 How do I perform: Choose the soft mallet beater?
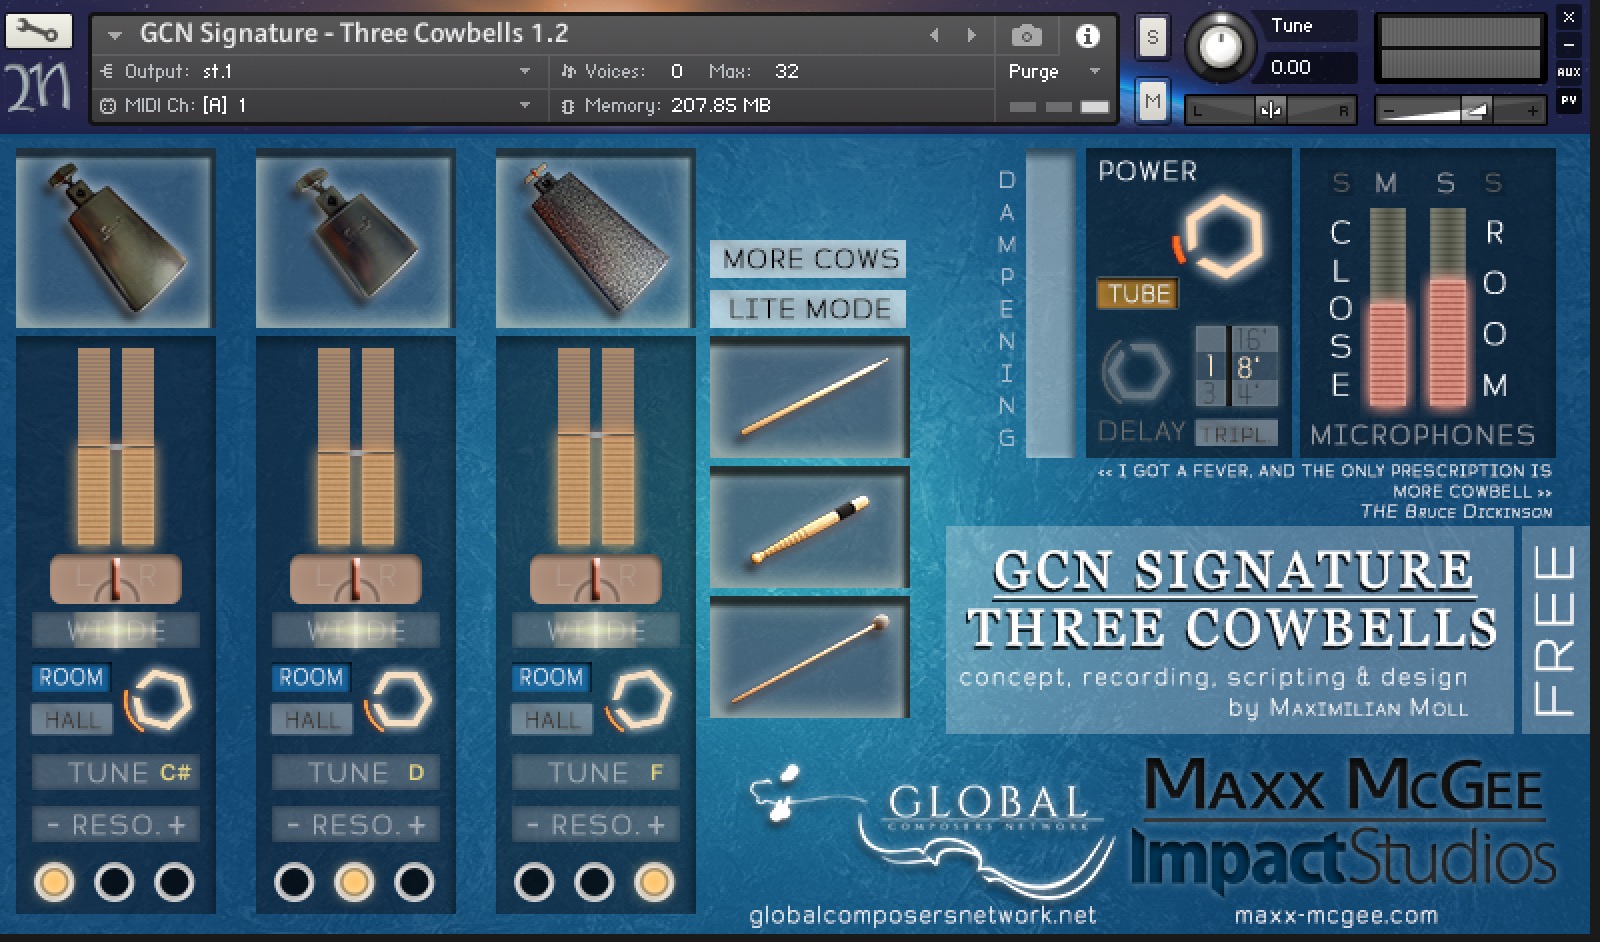[x=809, y=658]
